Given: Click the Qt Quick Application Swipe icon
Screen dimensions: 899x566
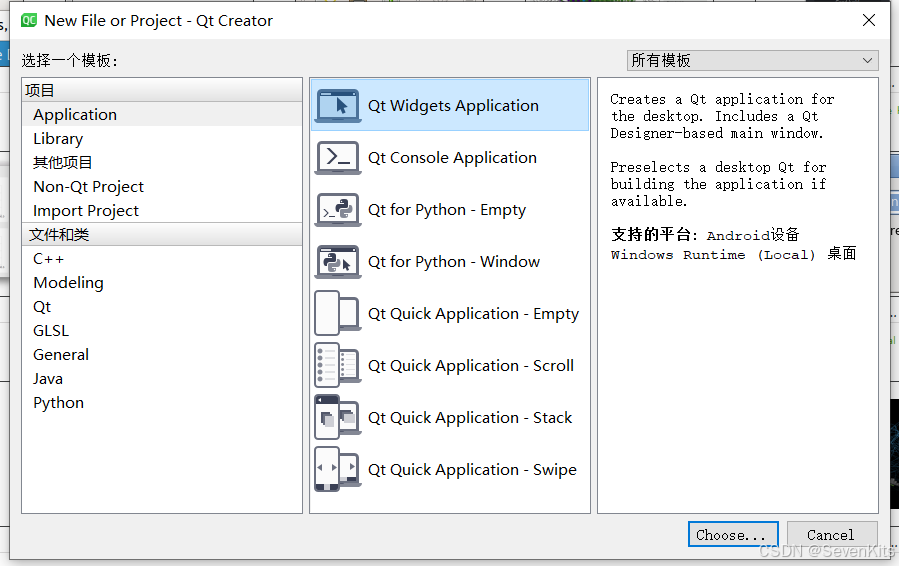Looking at the screenshot, I should click(x=338, y=469).
